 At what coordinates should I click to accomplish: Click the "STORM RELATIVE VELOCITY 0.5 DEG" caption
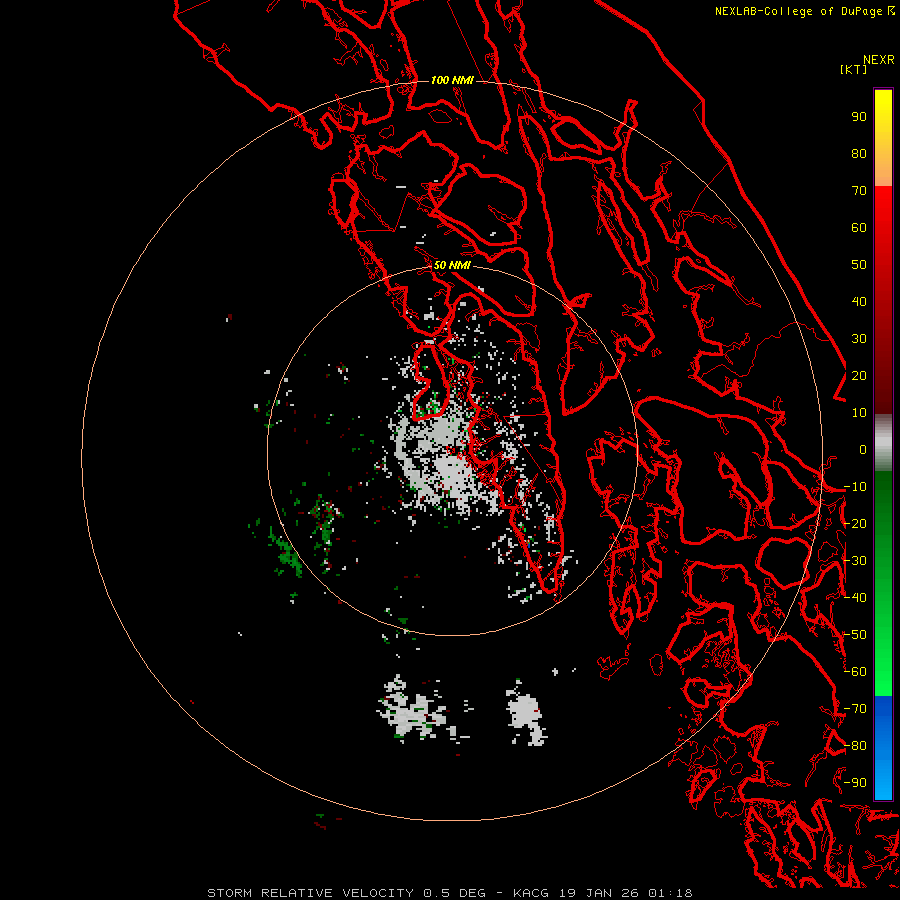tap(346, 893)
